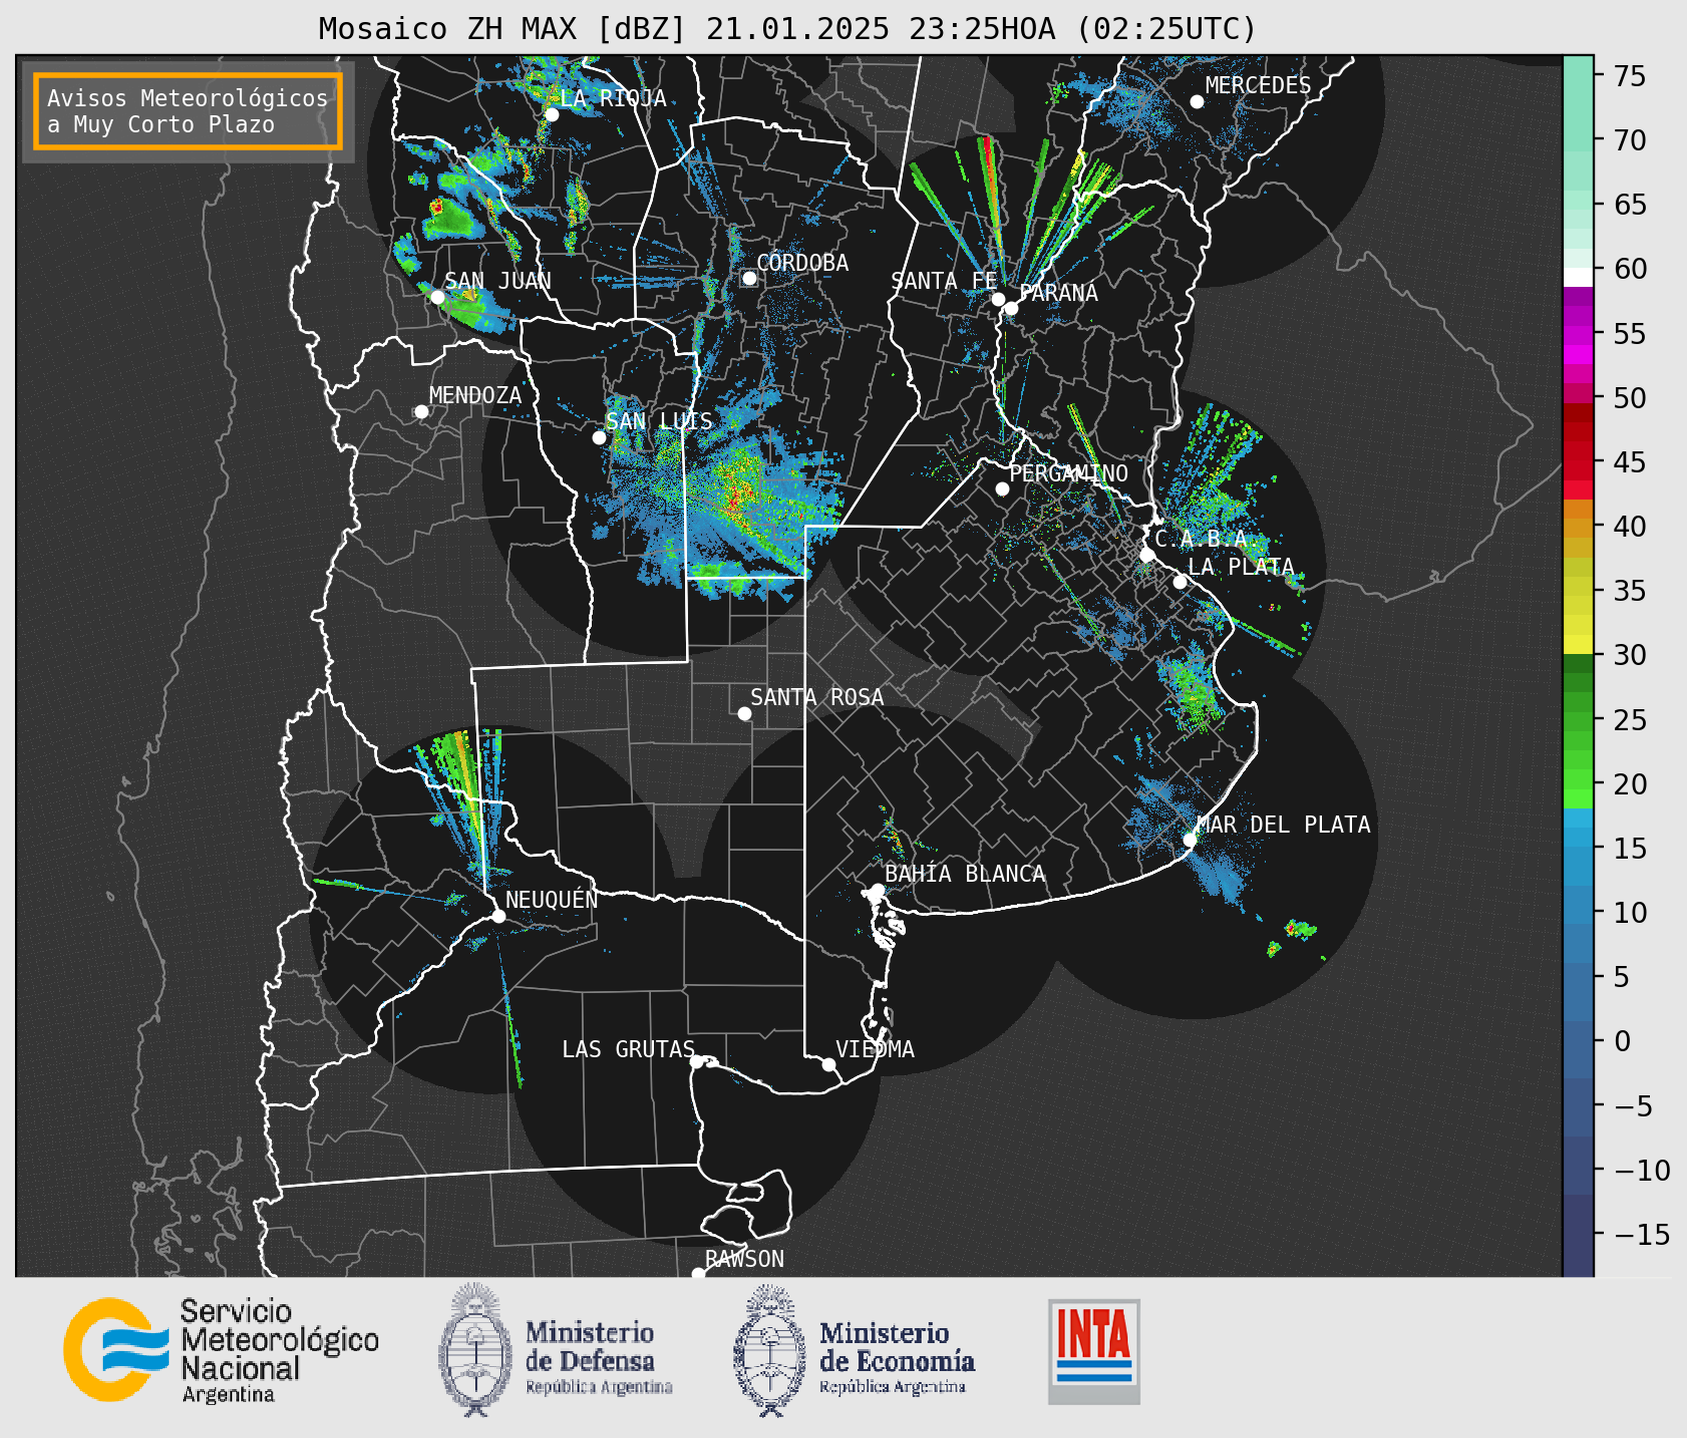Select the LA RIOJA city marker
The image size is (1687, 1438).
(x=551, y=114)
